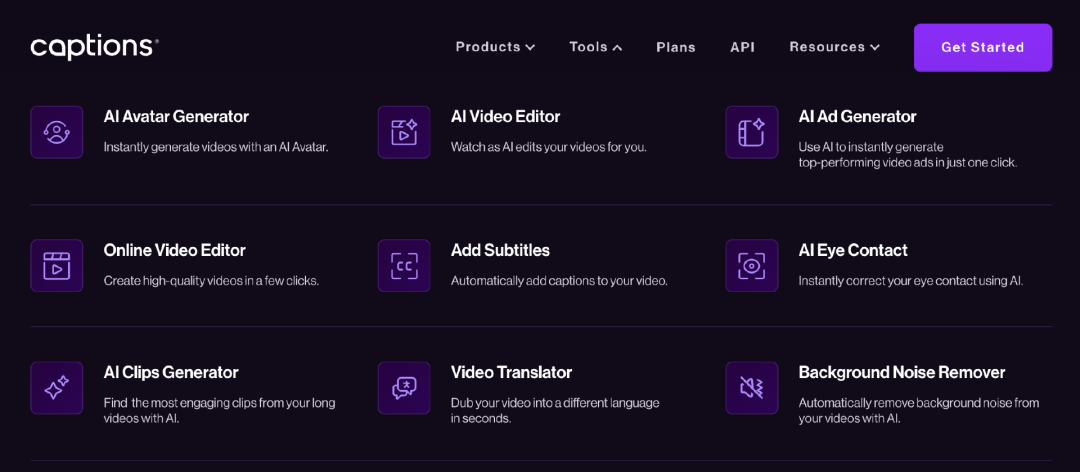Open the API menu item

pos(742,47)
